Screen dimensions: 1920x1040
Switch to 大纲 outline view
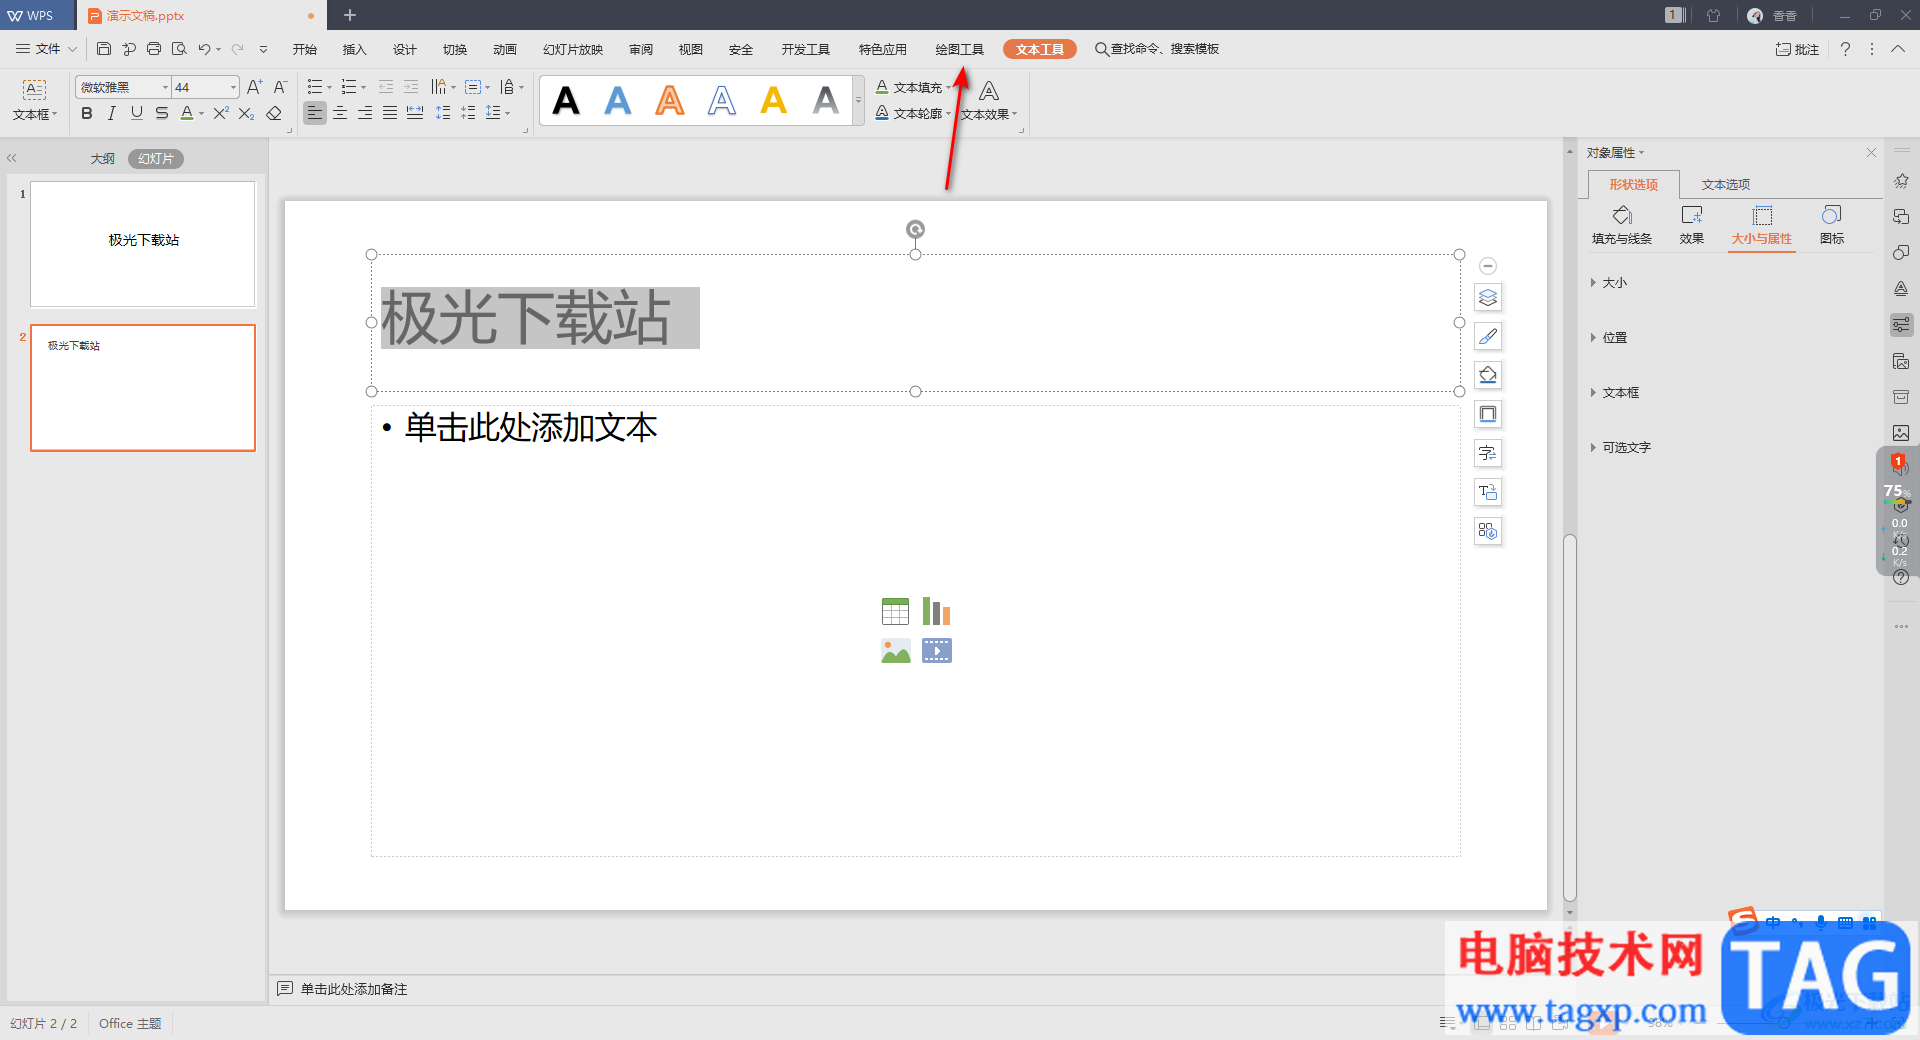coord(103,158)
